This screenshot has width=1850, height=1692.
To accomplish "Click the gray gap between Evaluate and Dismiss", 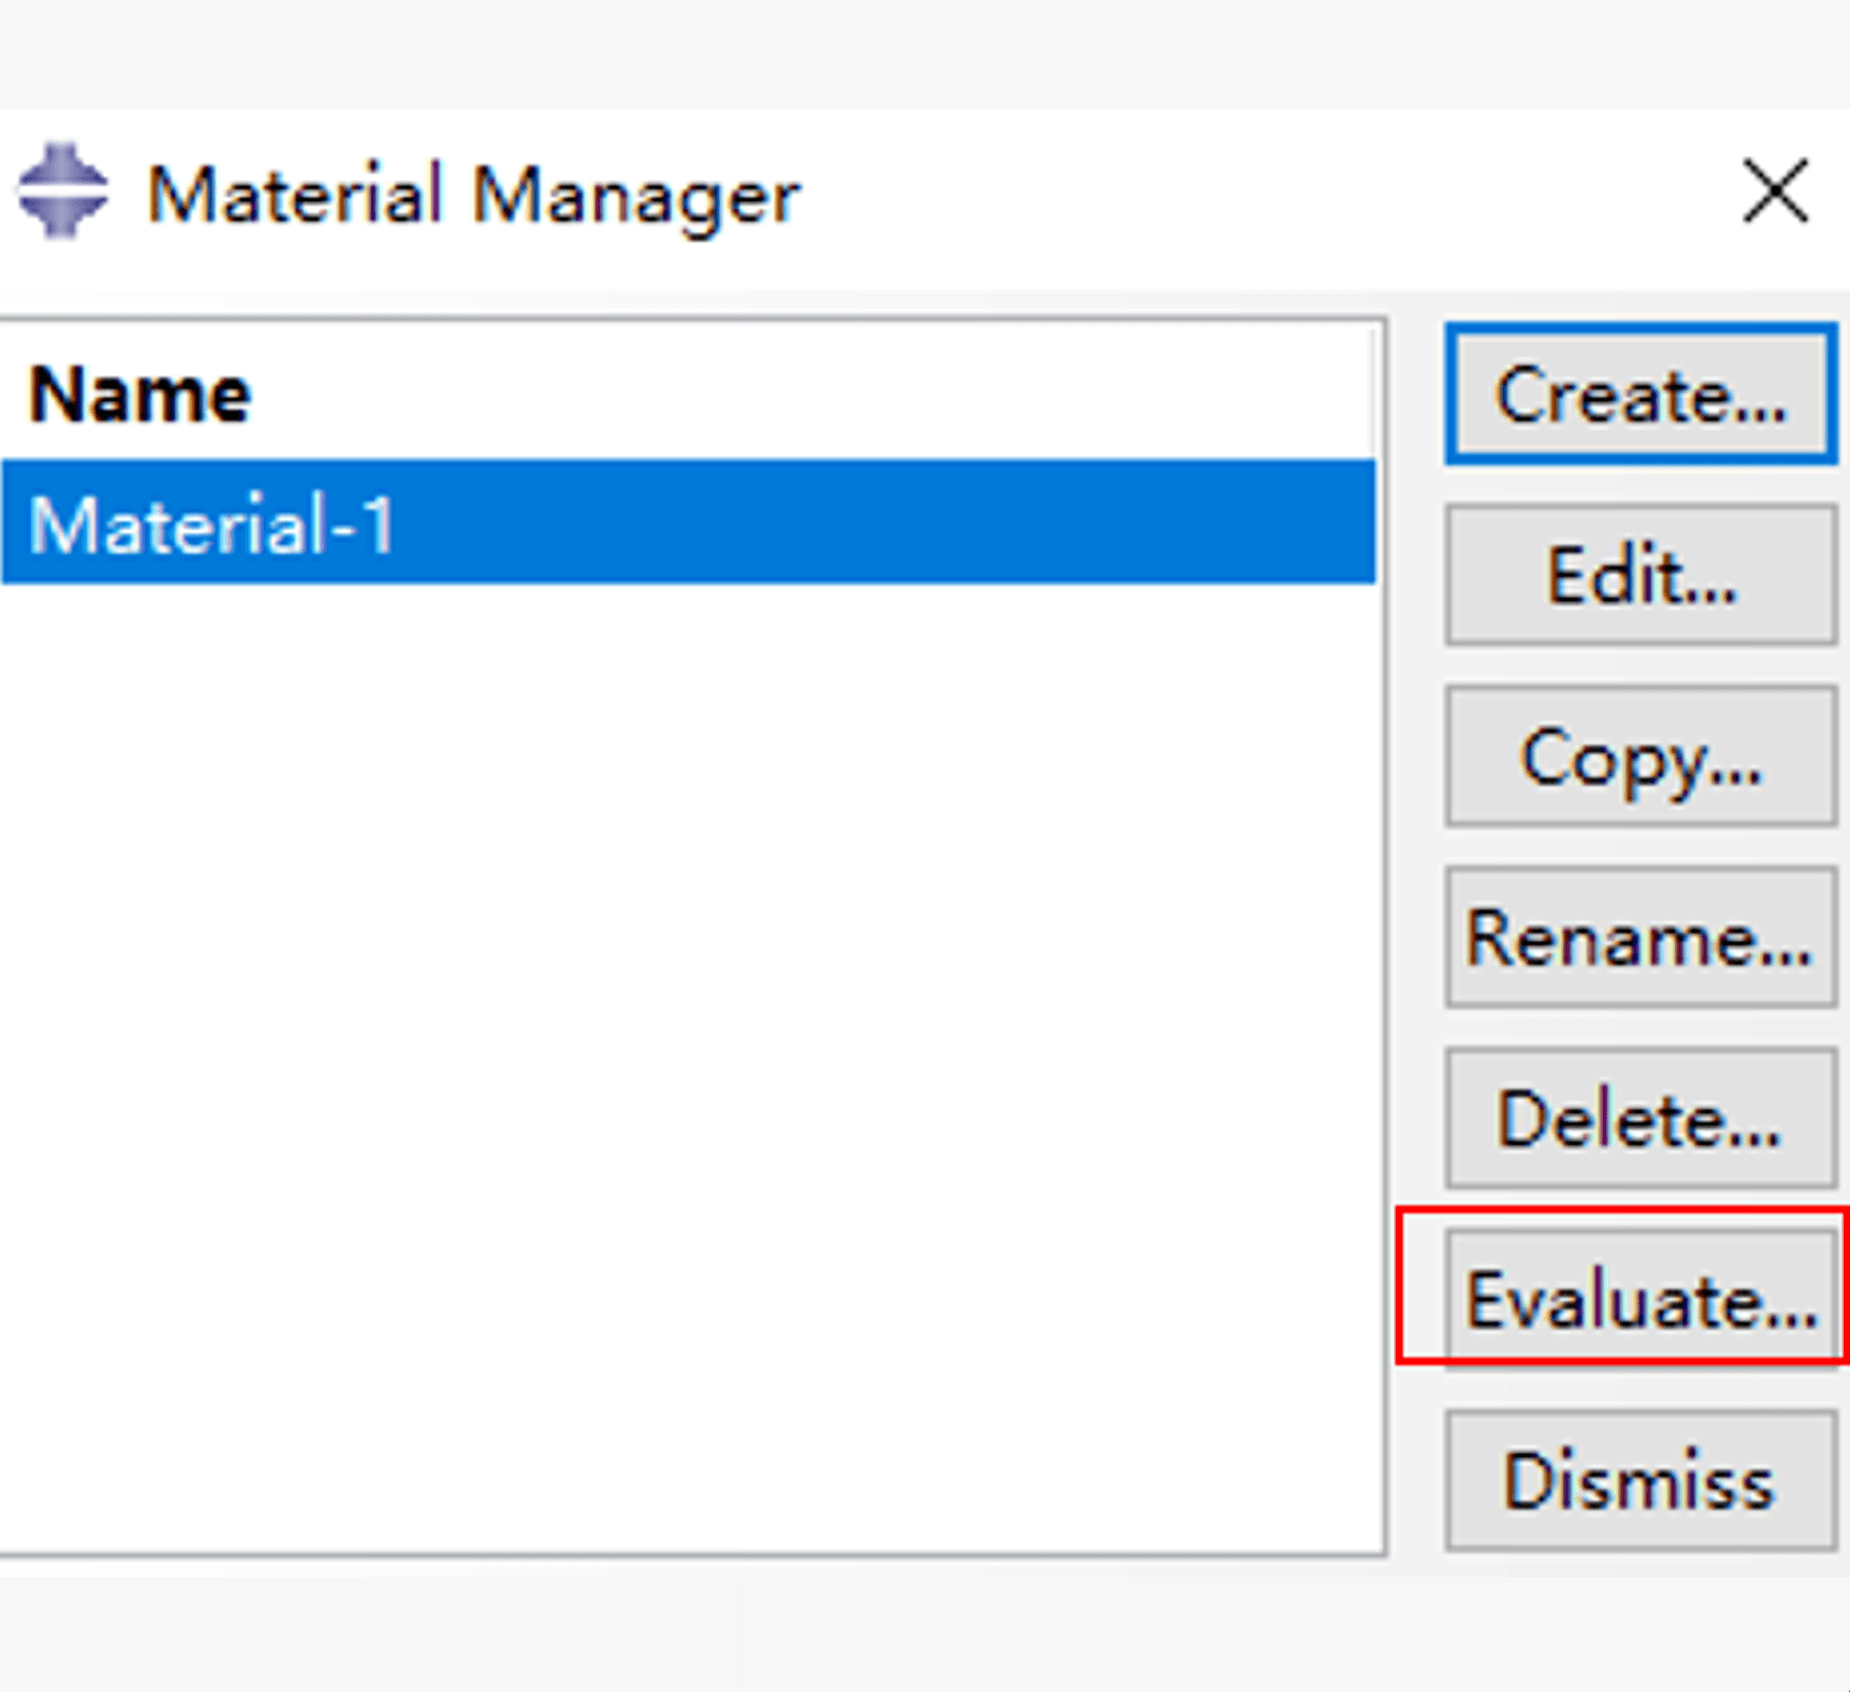I will pos(1640,1390).
